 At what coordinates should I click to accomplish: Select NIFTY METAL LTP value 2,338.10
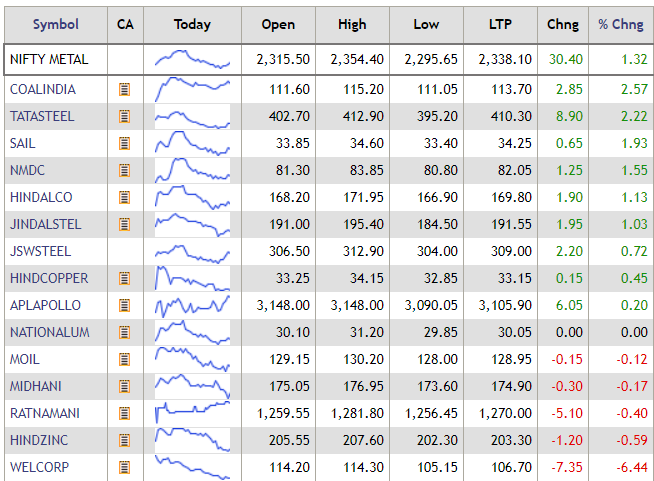pyautogui.click(x=505, y=60)
